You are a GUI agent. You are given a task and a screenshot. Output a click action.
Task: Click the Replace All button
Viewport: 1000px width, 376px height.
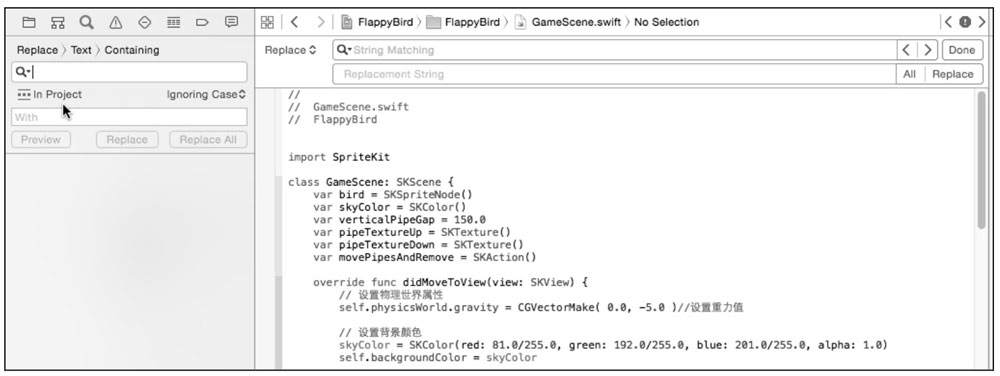(x=208, y=140)
